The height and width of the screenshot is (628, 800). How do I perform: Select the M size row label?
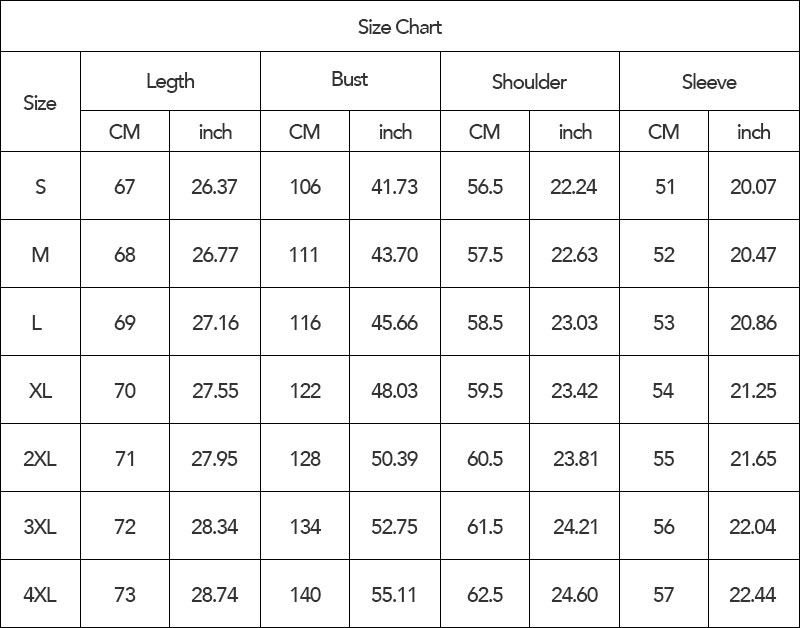pyautogui.click(x=40, y=254)
